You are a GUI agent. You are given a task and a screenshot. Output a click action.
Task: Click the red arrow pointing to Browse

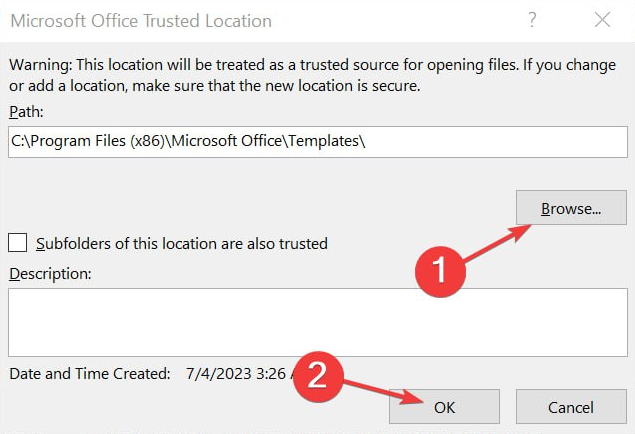pyautogui.click(x=497, y=243)
